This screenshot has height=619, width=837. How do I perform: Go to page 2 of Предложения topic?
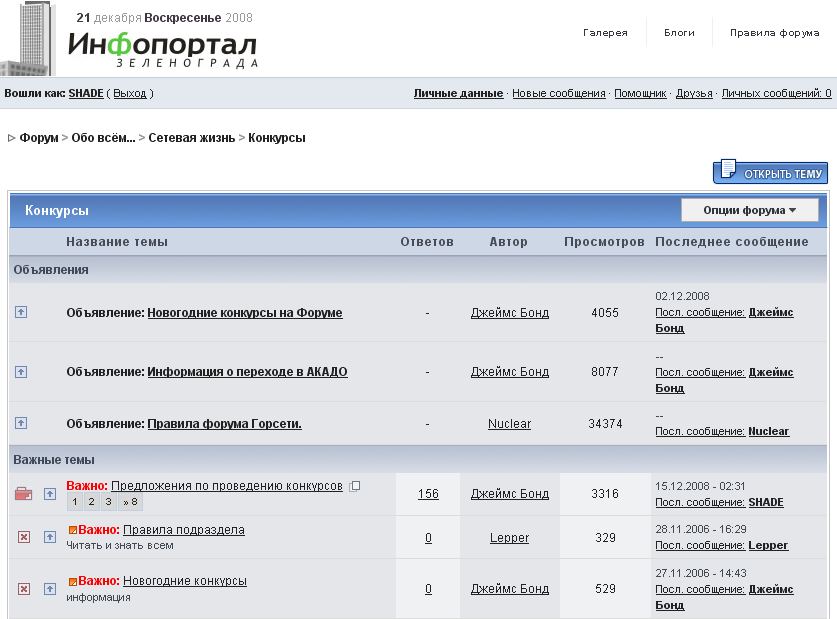click(x=91, y=502)
